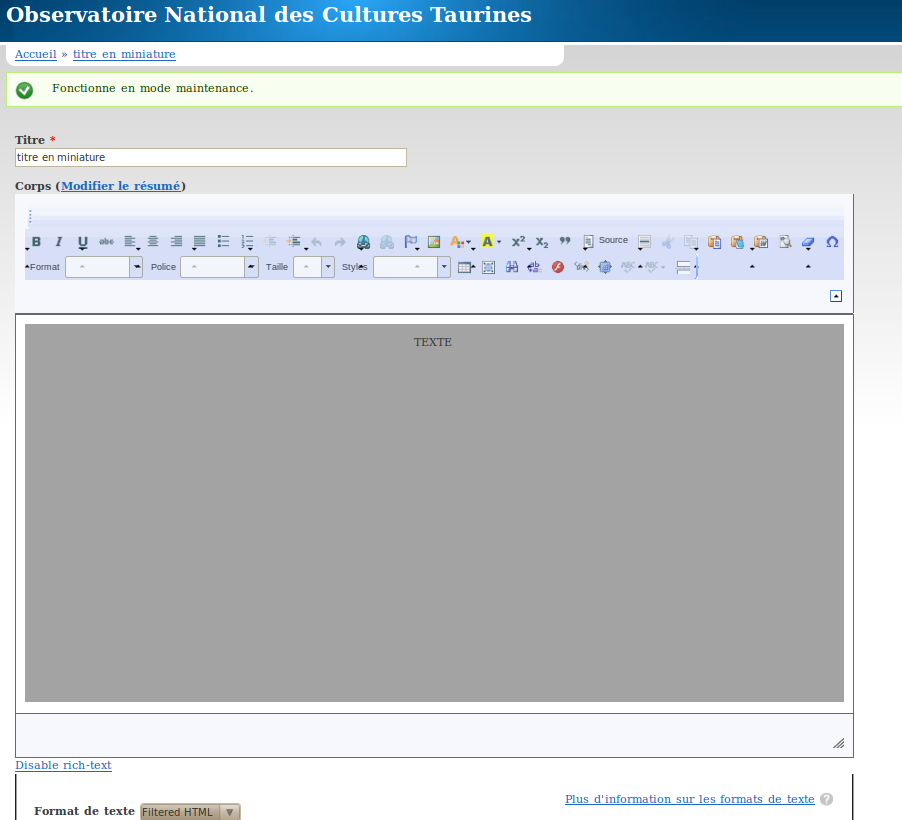Click the editor resize handle
This screenshot has width=902, height=820.
(839, 743)
